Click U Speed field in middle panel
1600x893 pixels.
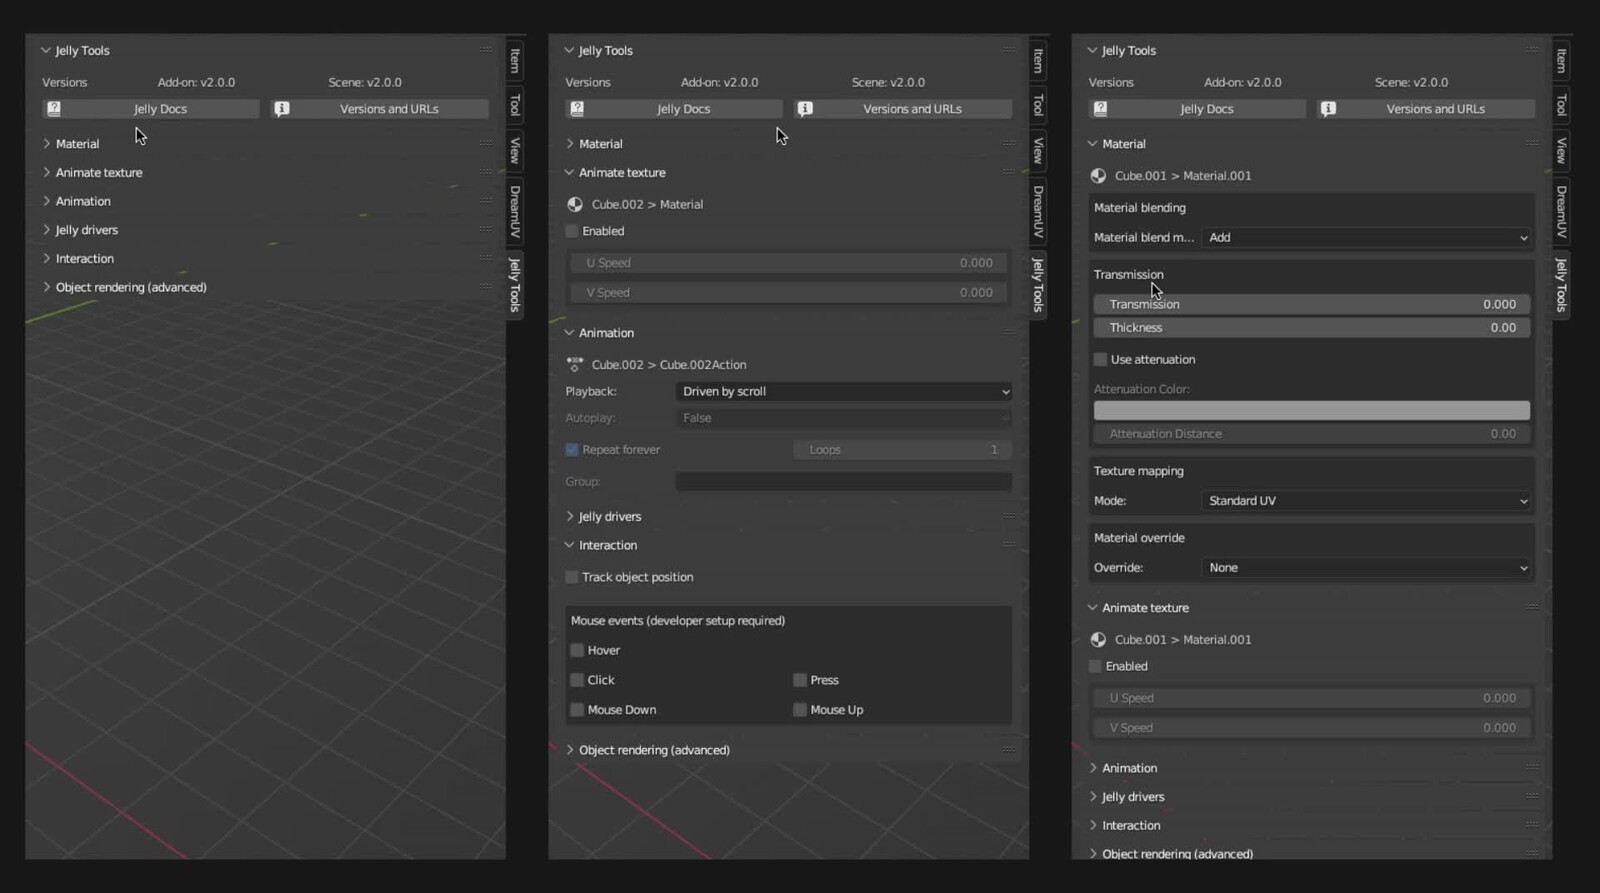(x=788, y=263)
